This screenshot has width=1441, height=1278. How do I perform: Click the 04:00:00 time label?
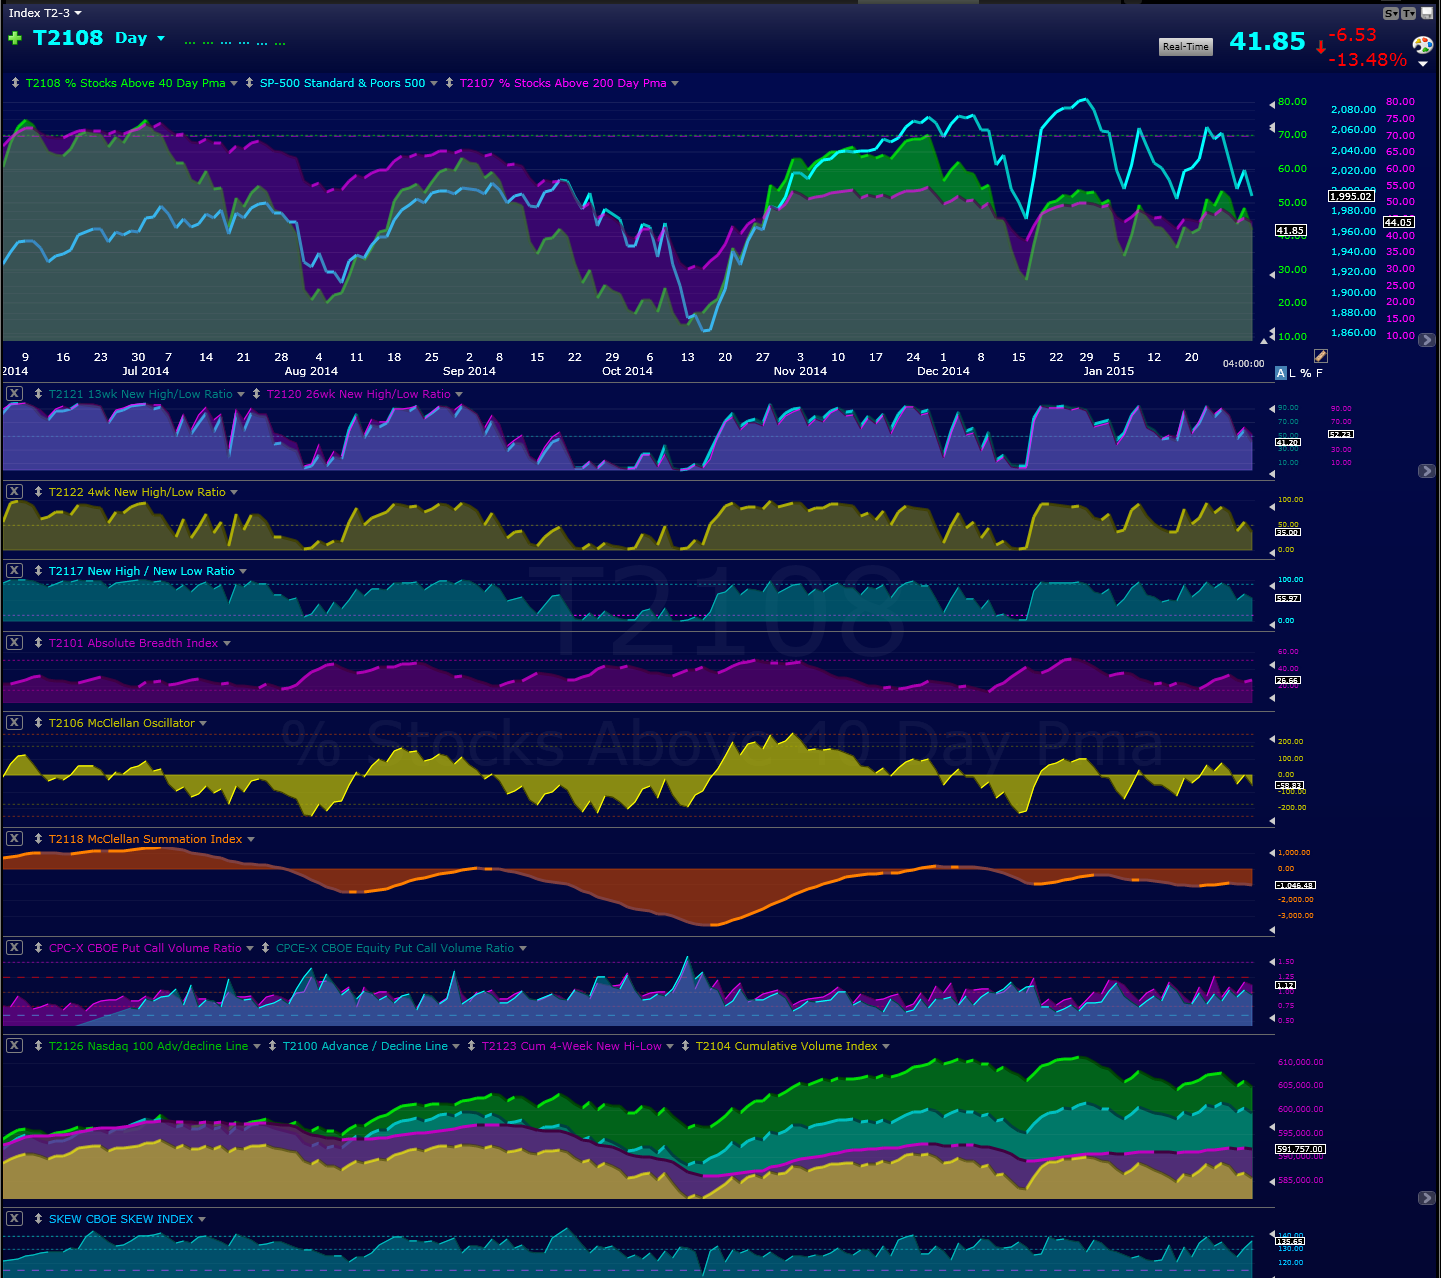point(1243,364)
